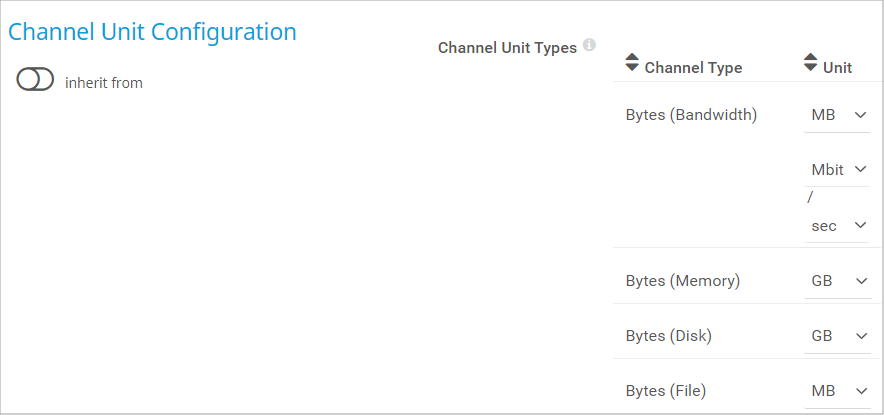Sort by the Unit column header
The image size is (884, 415).
click(x=837, y=68)
